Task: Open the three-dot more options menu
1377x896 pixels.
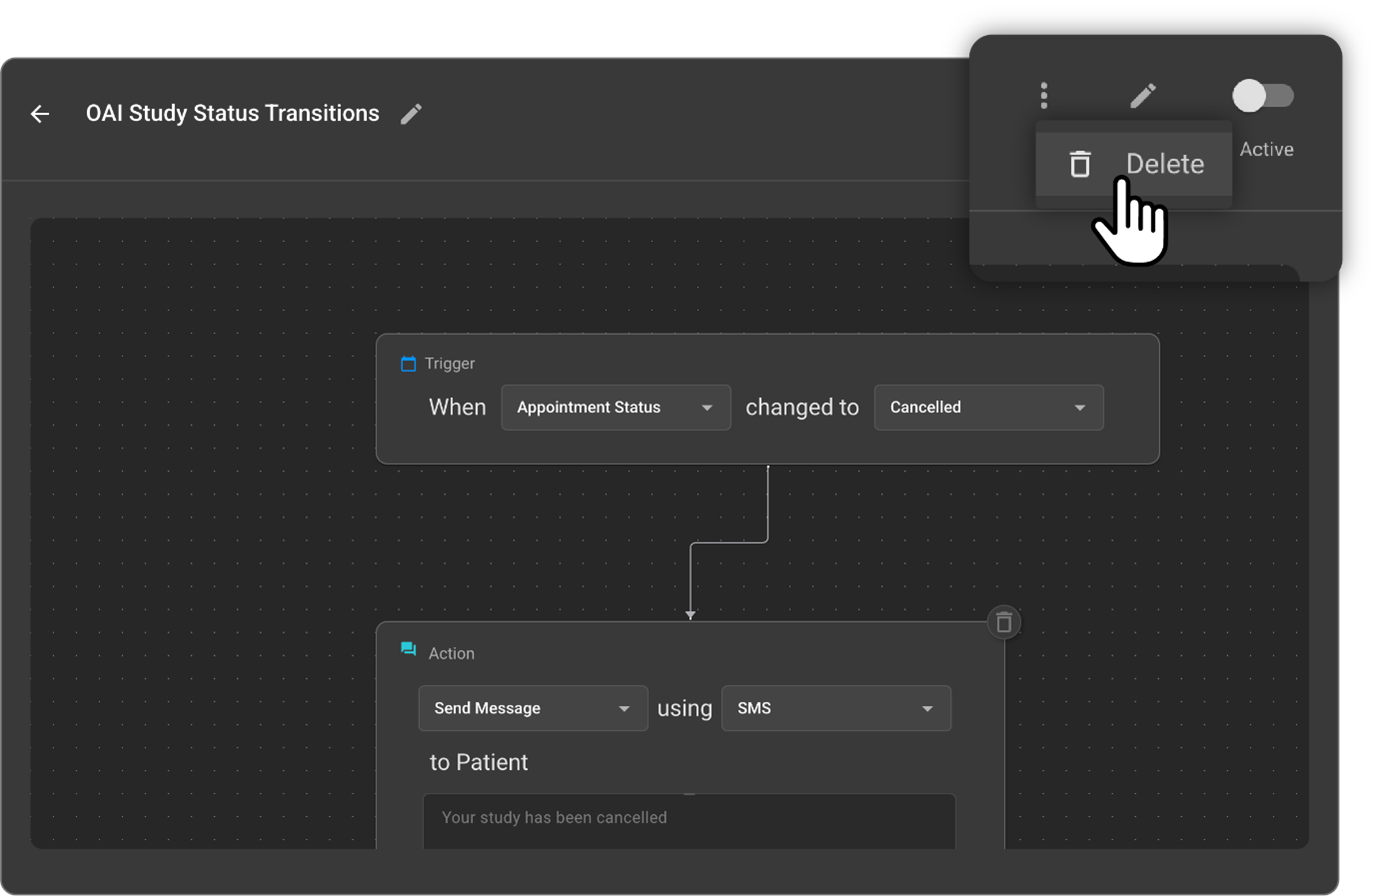Action: coord(1044,96)
